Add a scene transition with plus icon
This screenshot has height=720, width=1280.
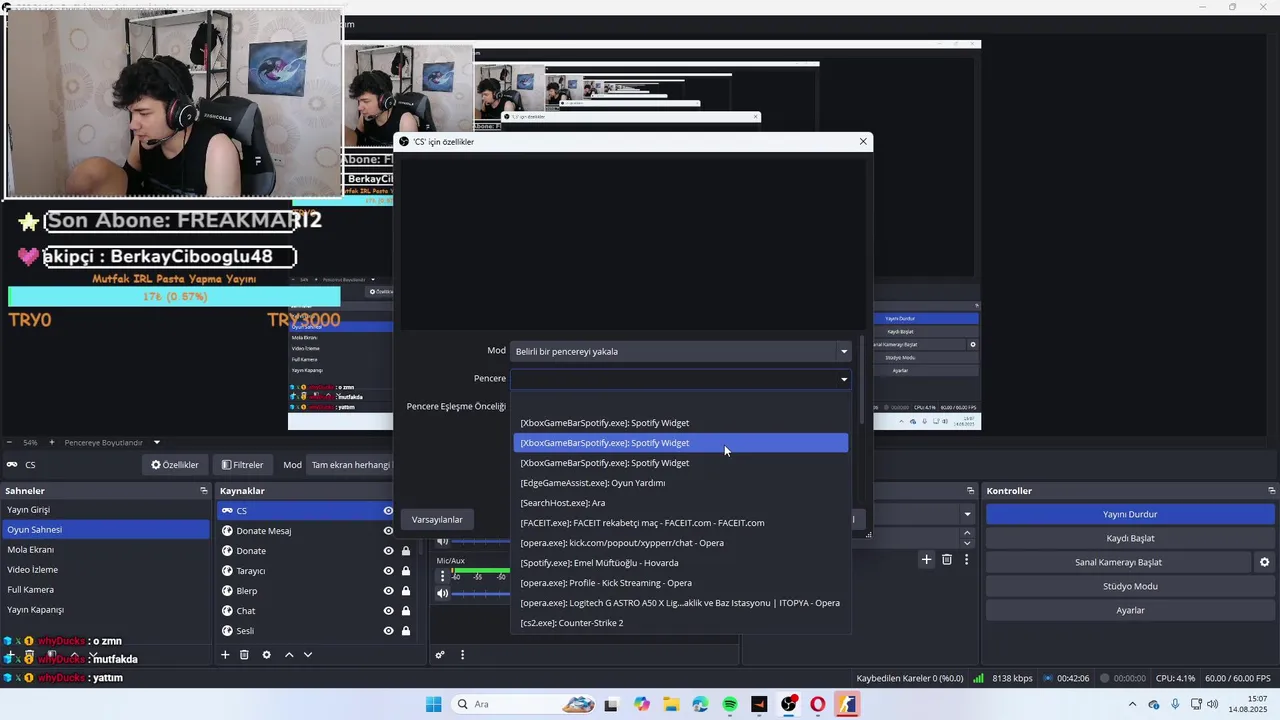pos(927,560)
